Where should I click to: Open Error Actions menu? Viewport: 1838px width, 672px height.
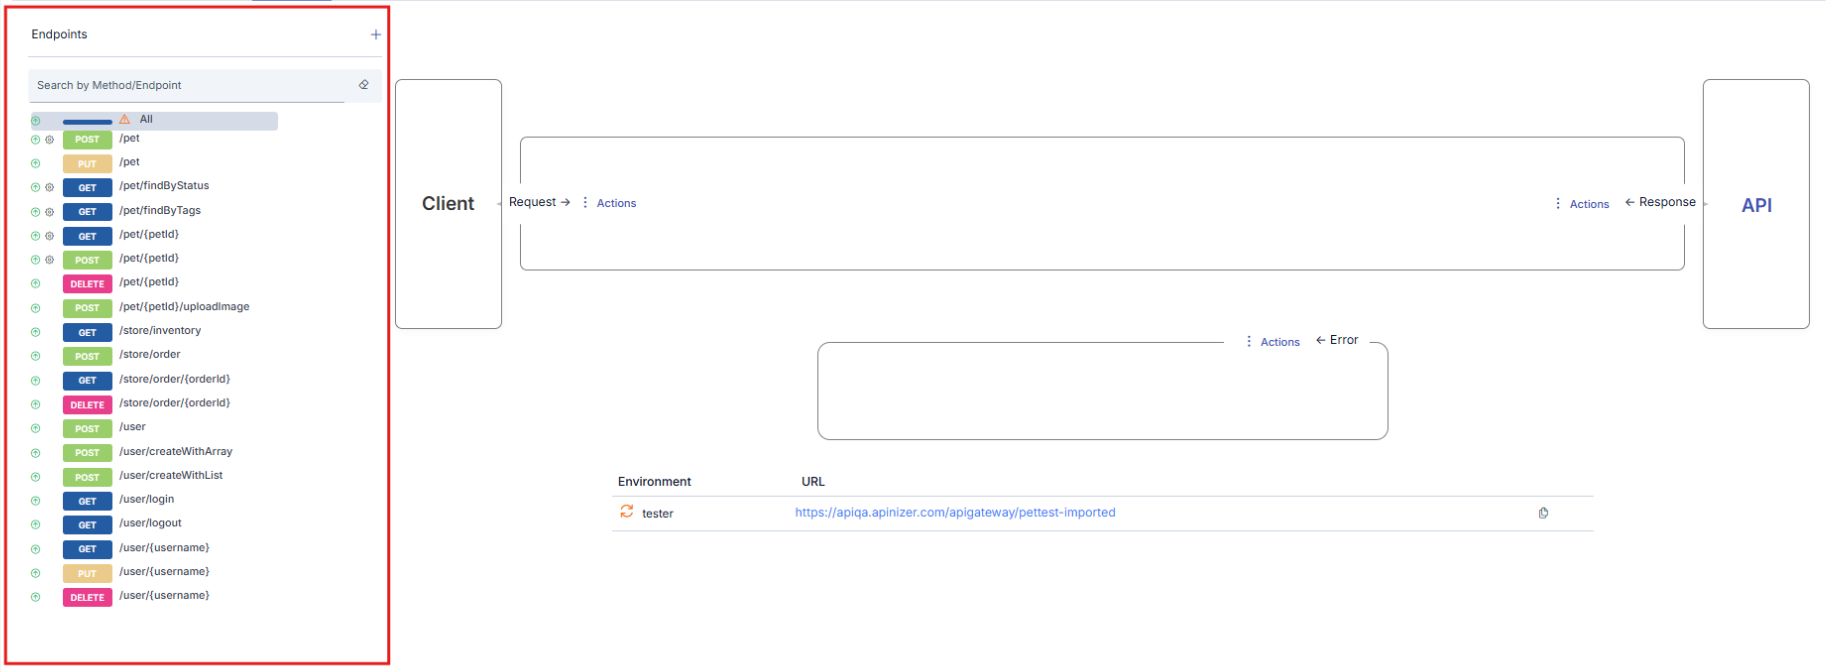[x=1273, y=342]
